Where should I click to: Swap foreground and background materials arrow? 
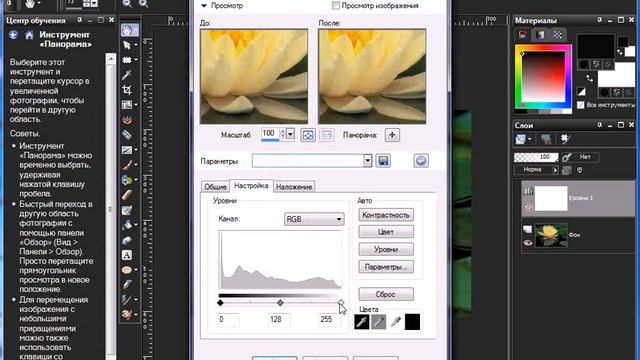tap(589, 78)
